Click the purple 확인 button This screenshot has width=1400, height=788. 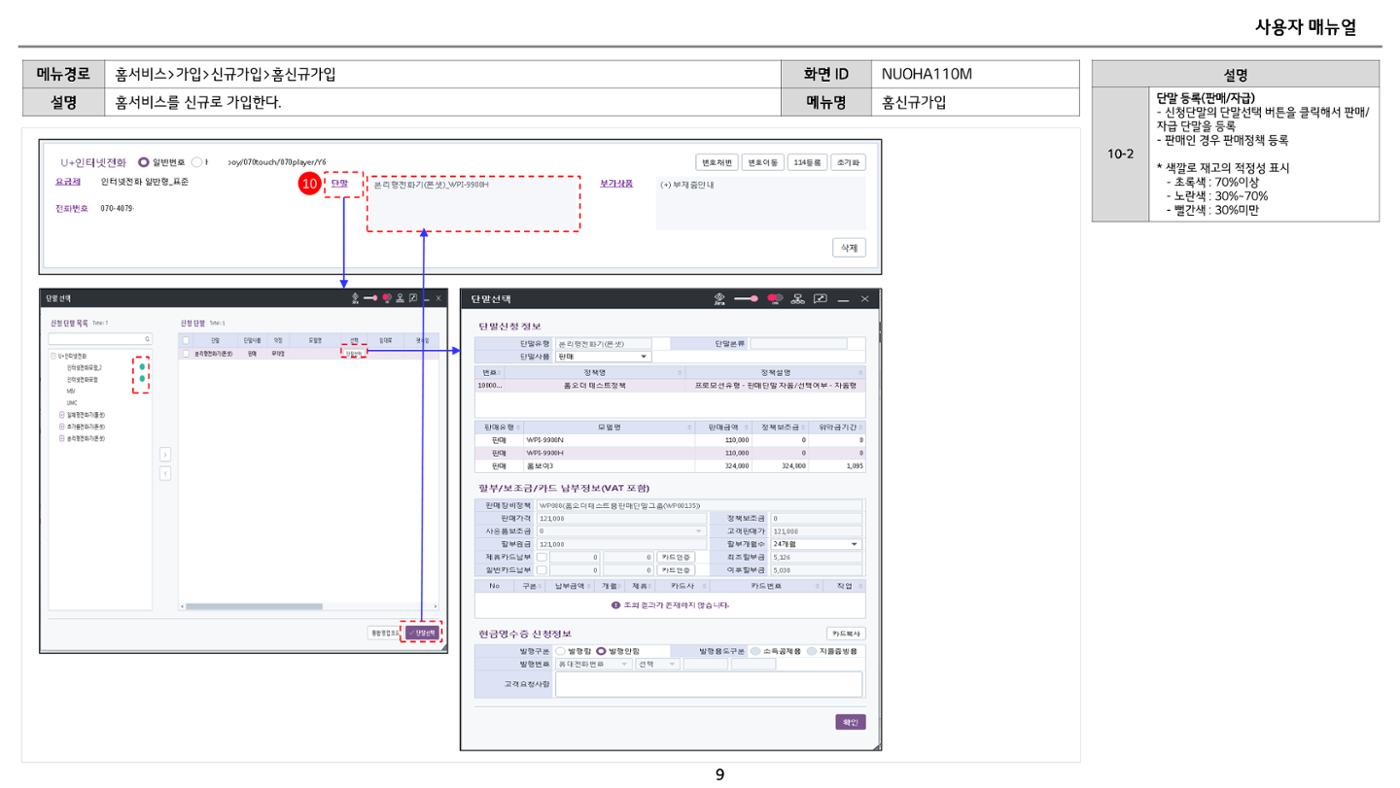851,722
